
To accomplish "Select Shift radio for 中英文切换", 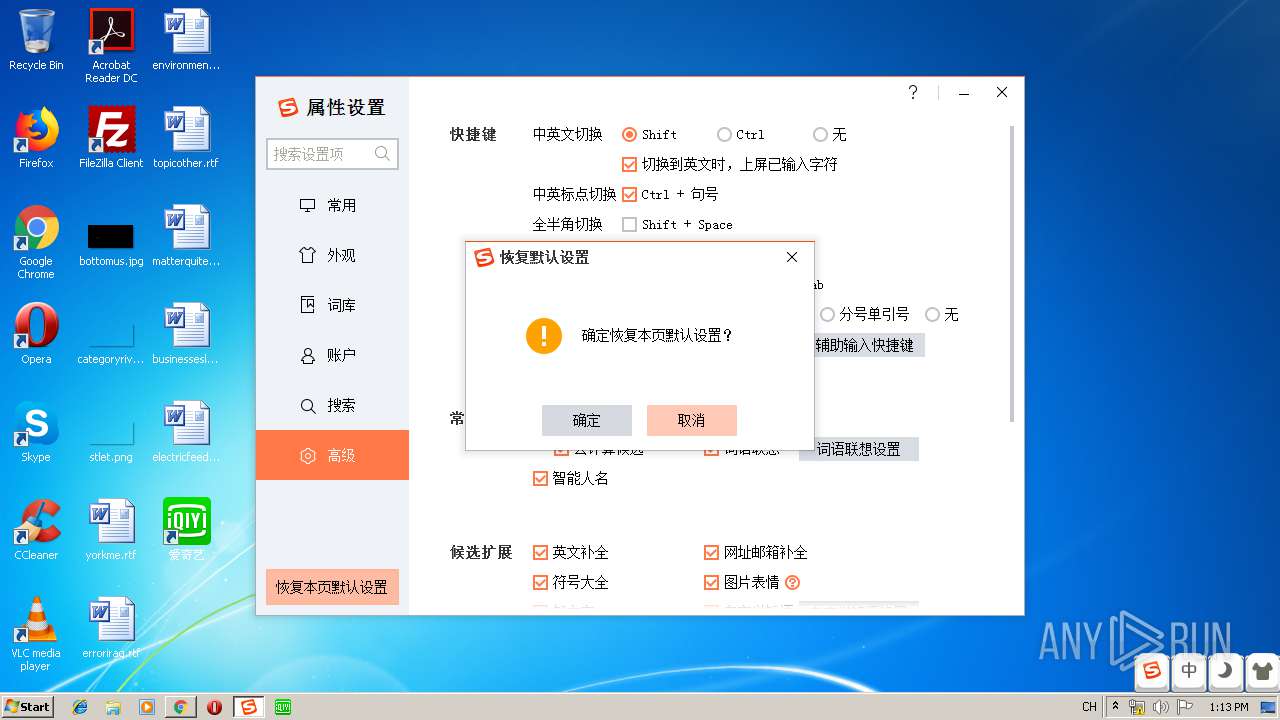I will click(629, 134).
